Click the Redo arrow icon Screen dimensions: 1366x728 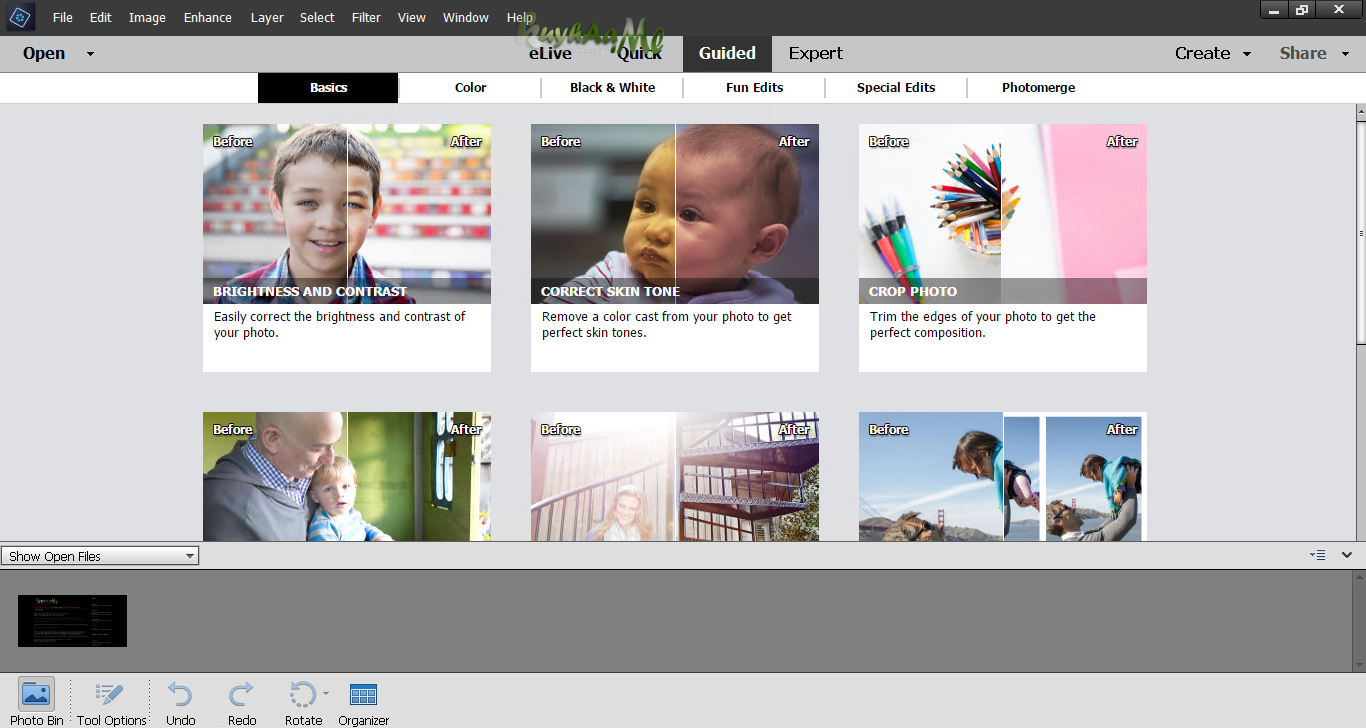coord(241,694)
